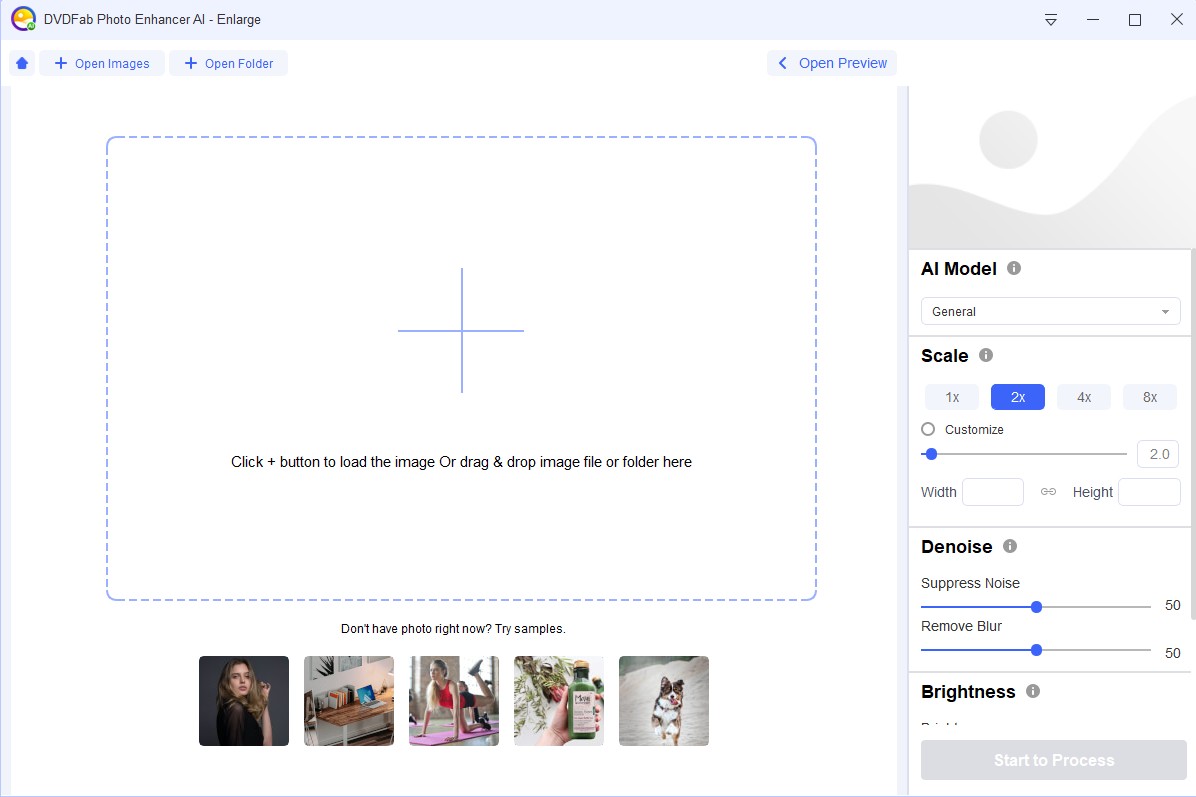
Task: Expand the General AI Model dropdown
Action: (x=1050, y=311)
